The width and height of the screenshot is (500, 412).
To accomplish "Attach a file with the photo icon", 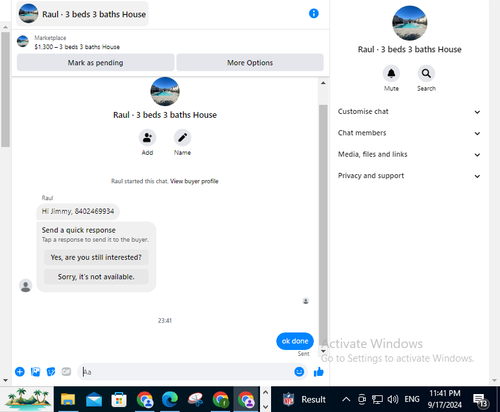I will pos(35,372).
